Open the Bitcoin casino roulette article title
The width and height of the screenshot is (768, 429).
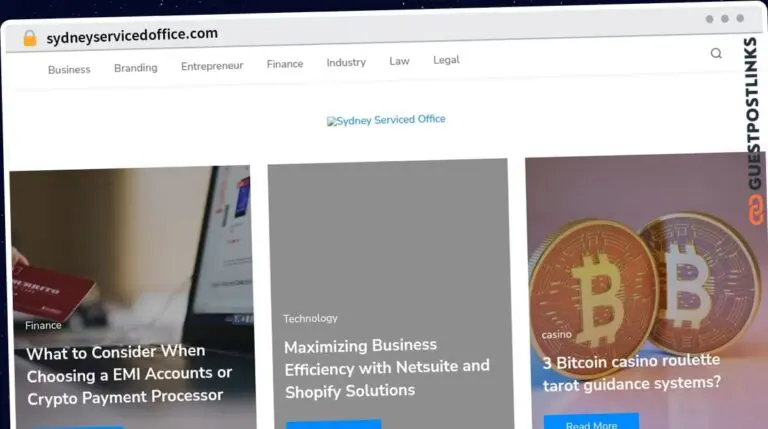point(631,373)
